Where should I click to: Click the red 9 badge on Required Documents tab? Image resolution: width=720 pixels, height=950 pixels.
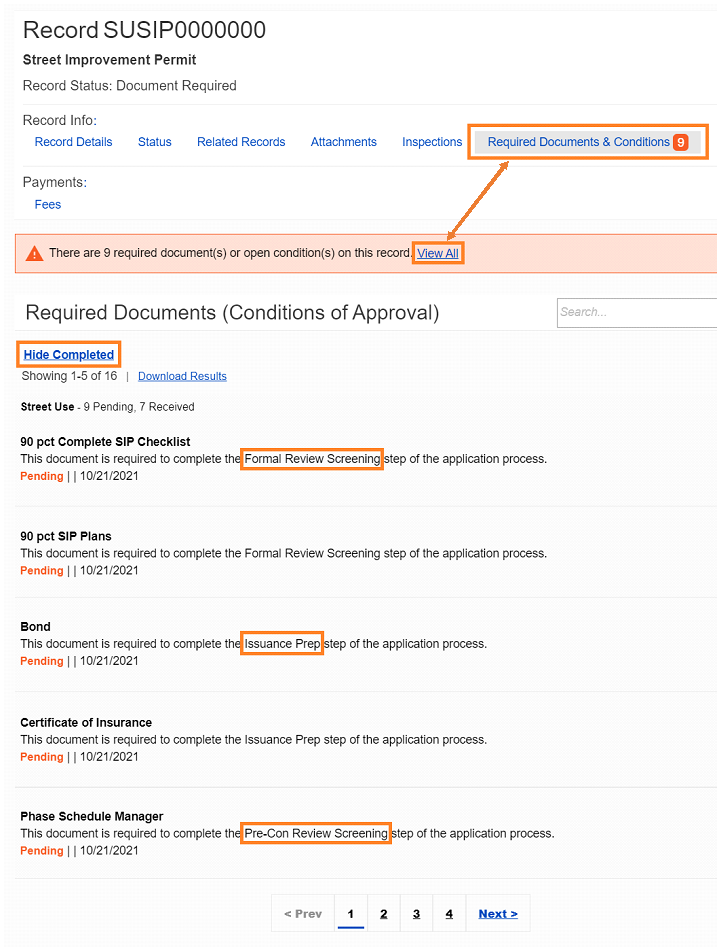click(681, 141)
